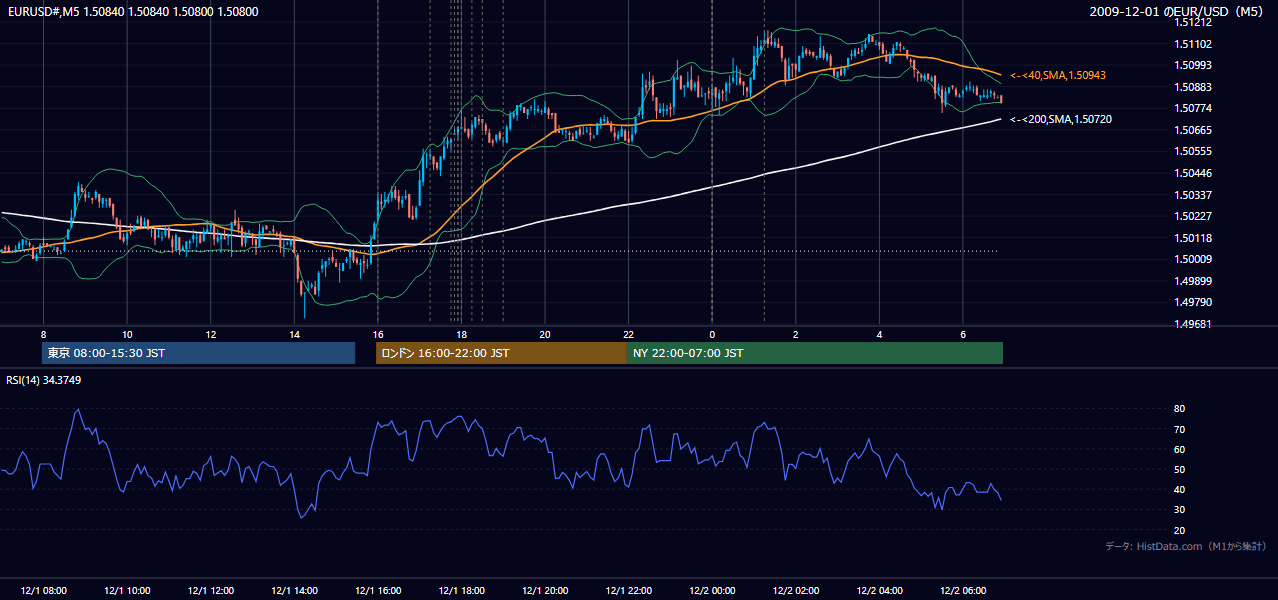Click the 12/1 16:00 time axis label
The width and height of the screenshot is (1278, 600).
tap(378, 591)
